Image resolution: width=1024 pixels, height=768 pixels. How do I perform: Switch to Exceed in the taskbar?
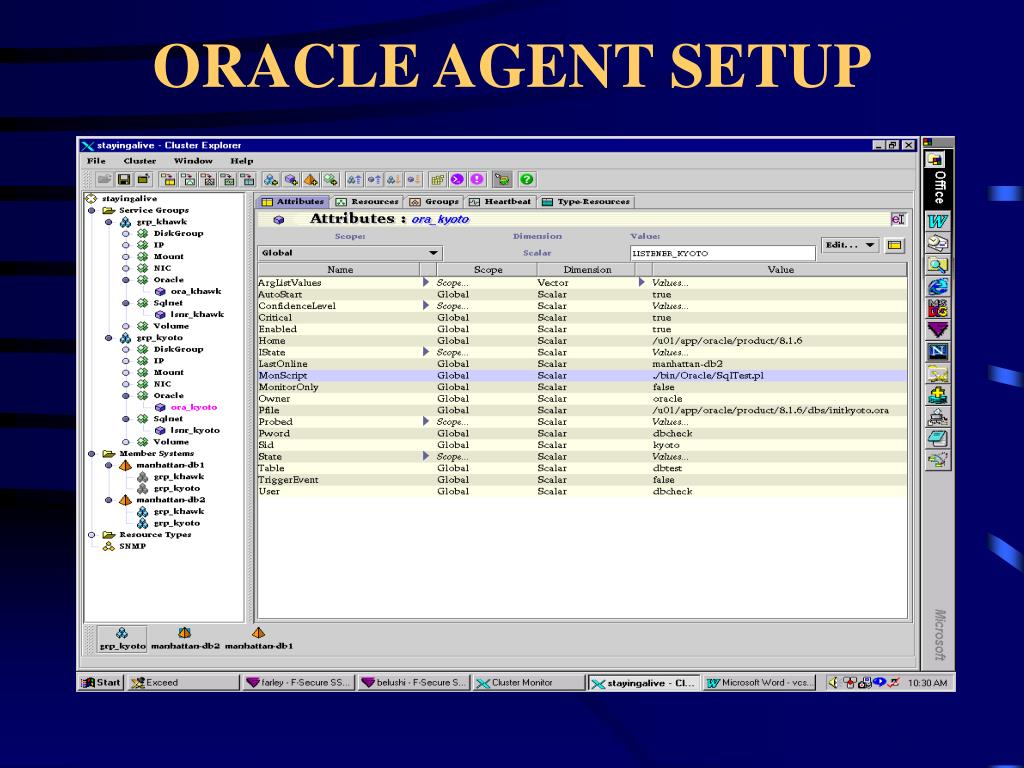pos(183,682)
